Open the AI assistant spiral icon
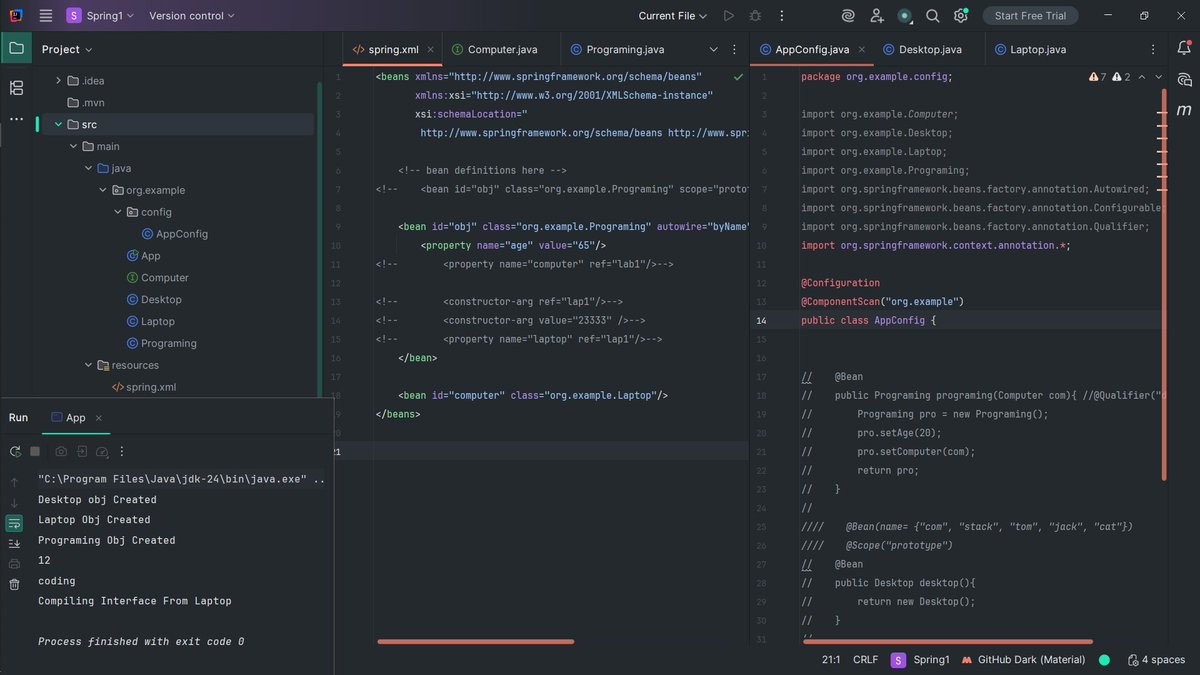The width and height of the screenshot is (1200, 675). 848,16
